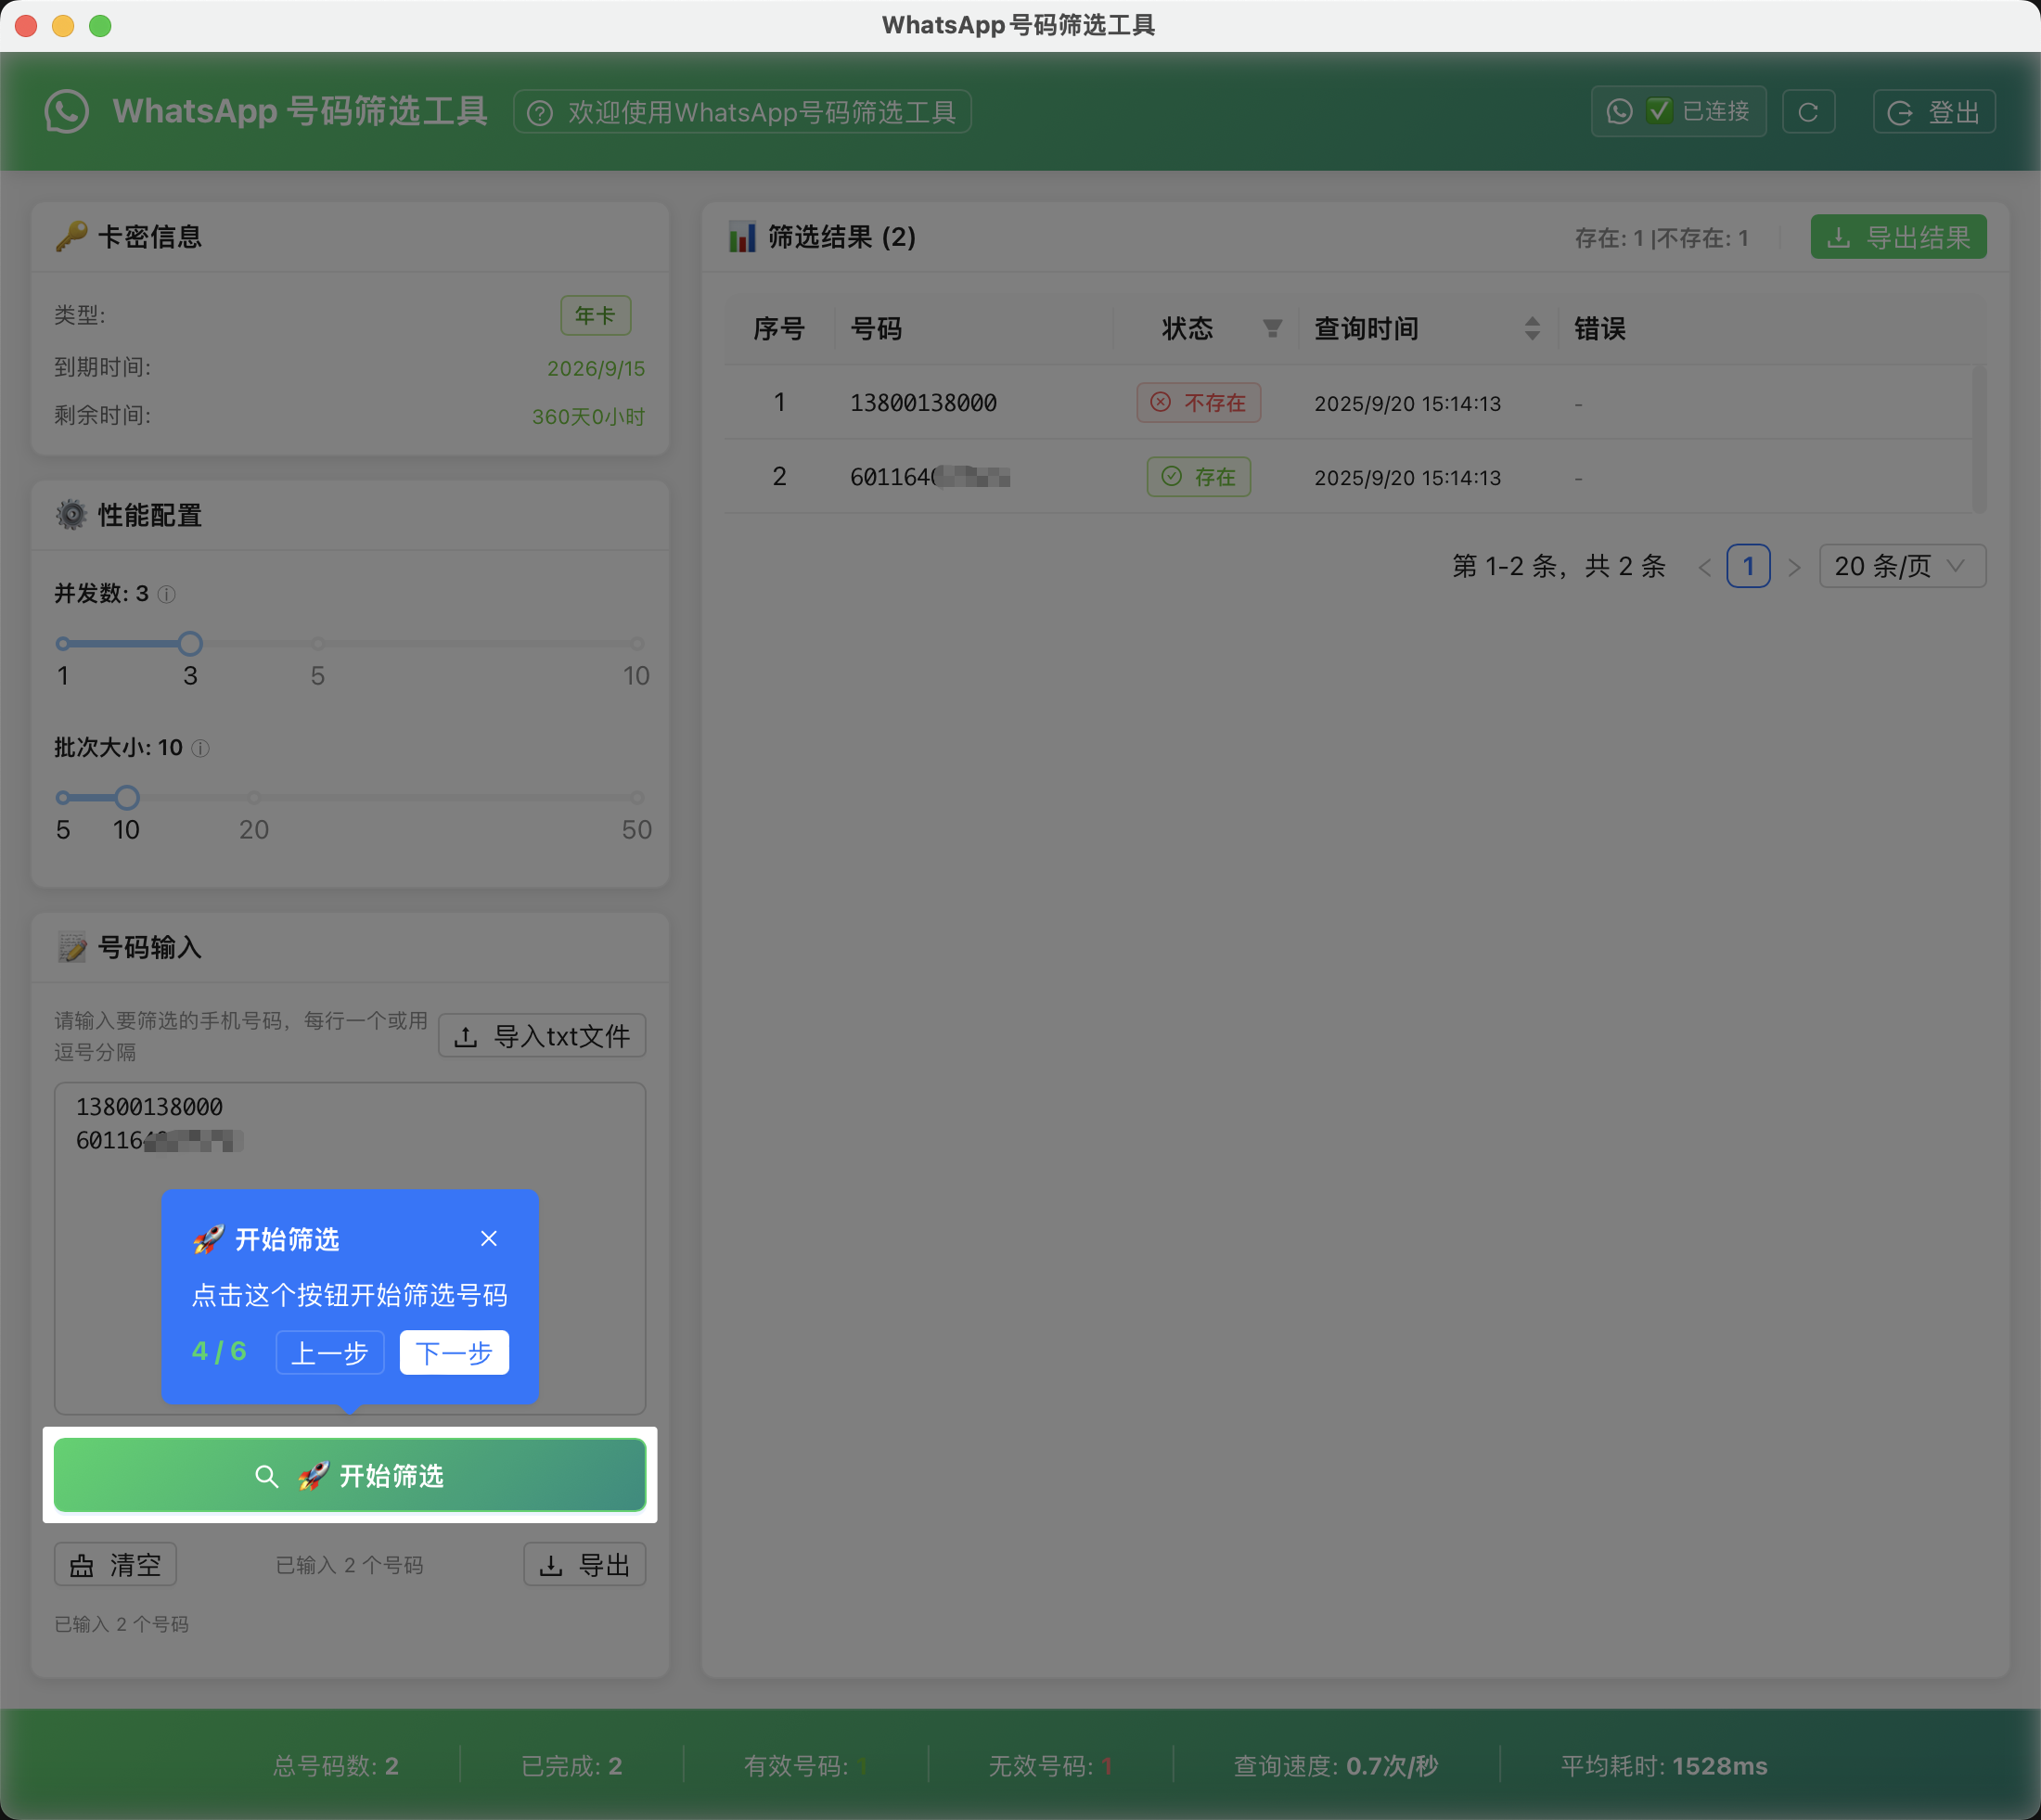Select page 1 in the pagination bar
2041x1820 pixels.
(x=1749, y=566)
